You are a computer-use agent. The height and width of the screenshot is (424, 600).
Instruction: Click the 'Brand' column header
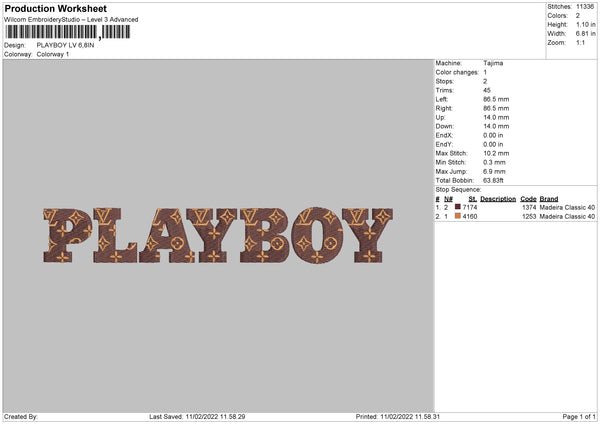click(x=549, y=199)
